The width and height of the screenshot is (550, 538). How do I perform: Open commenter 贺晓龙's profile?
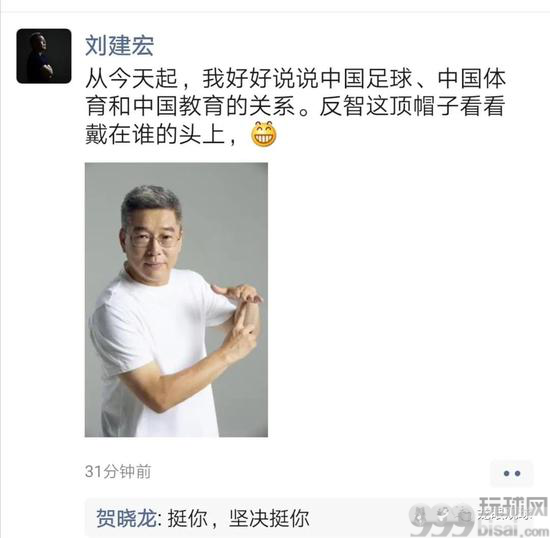(x=126, y=518)
